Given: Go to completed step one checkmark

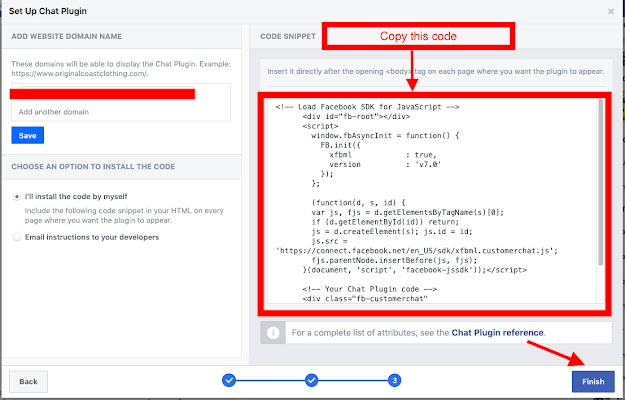Looking at the screenshot, I should pos(229,380).
